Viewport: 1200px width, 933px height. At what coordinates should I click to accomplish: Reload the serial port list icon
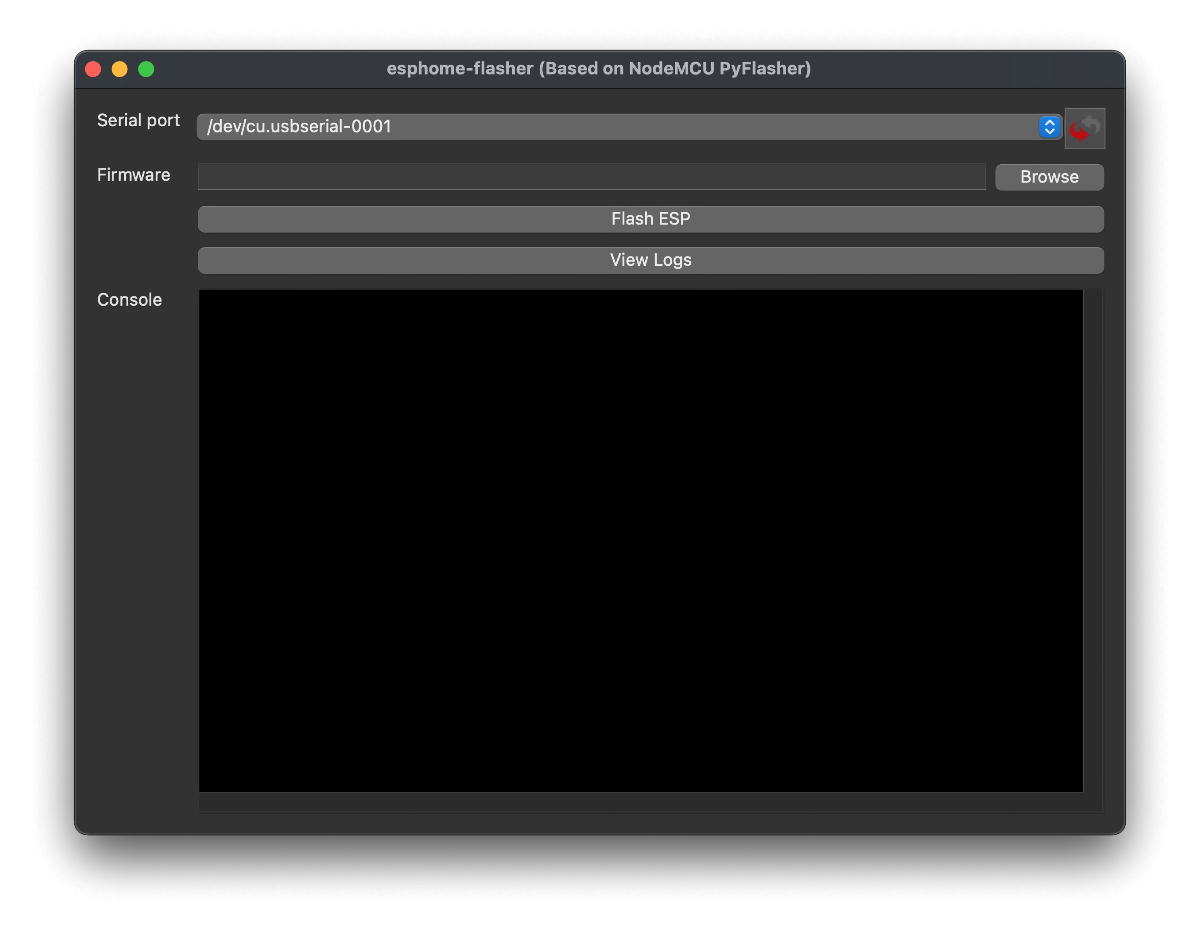[x=1085, y=128]
